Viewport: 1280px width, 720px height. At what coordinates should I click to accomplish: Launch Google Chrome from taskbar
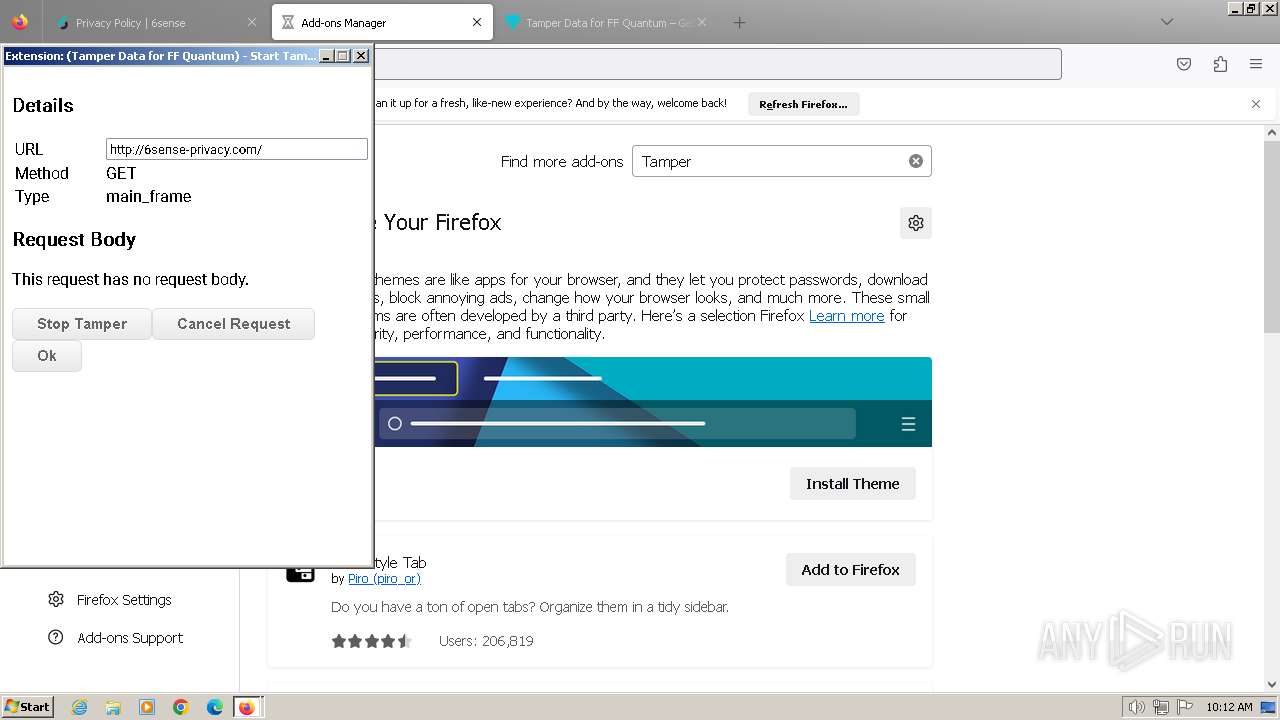[181, 707]
